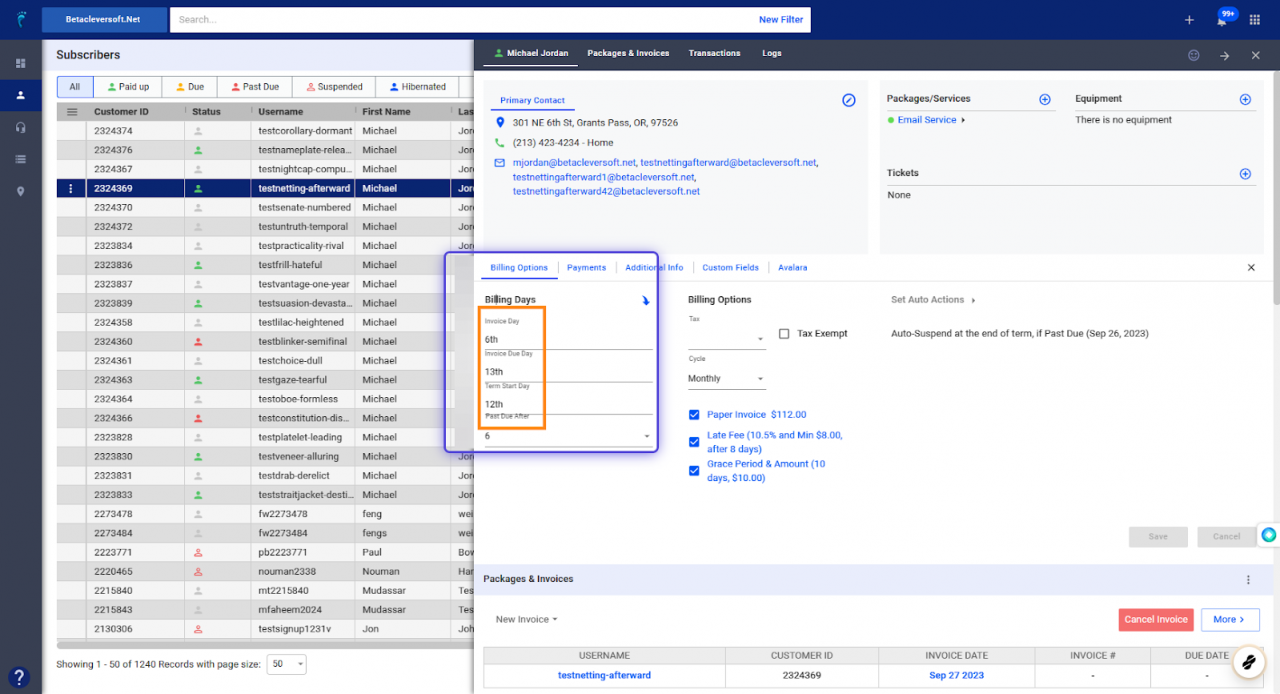Select the headset support icon in sidebar
The width and height of the screenshot is (1280, 694).
(19, 128)
